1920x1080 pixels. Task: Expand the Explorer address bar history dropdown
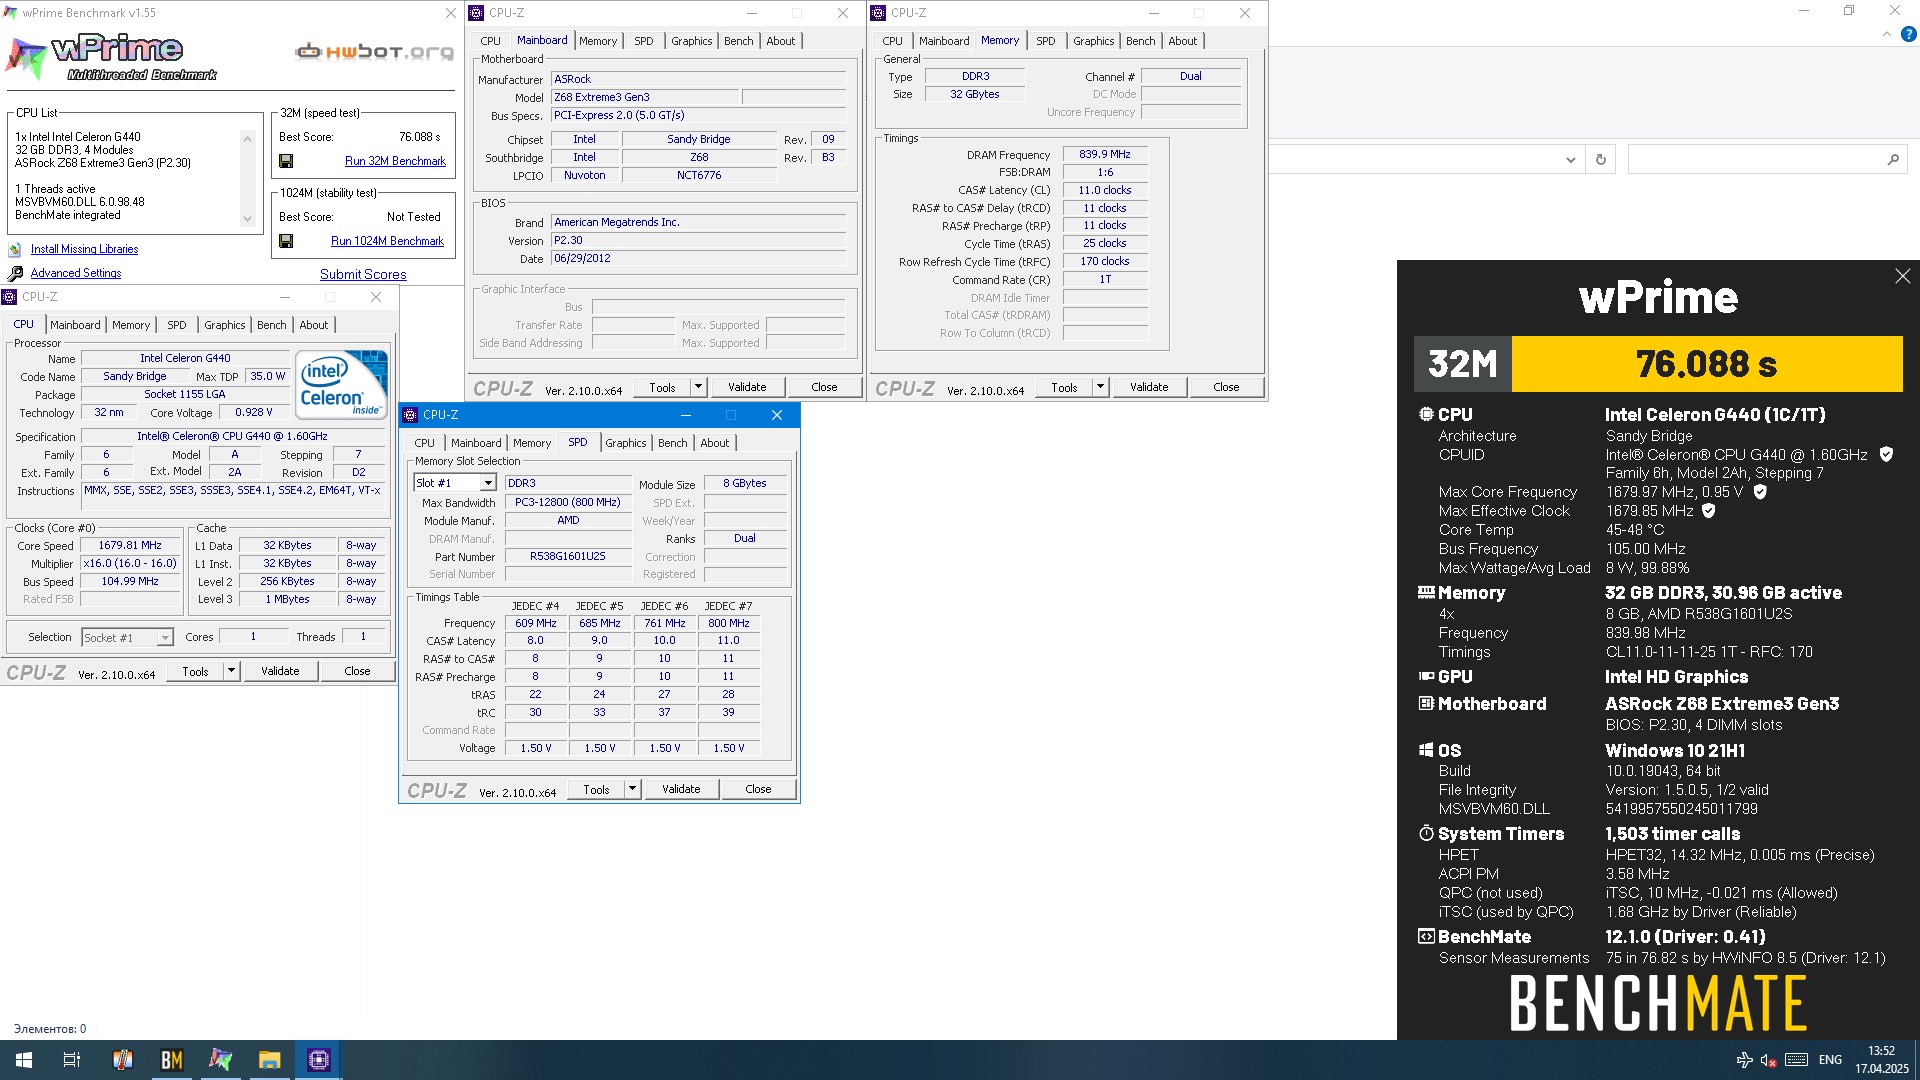click(x=1570, y=160)
